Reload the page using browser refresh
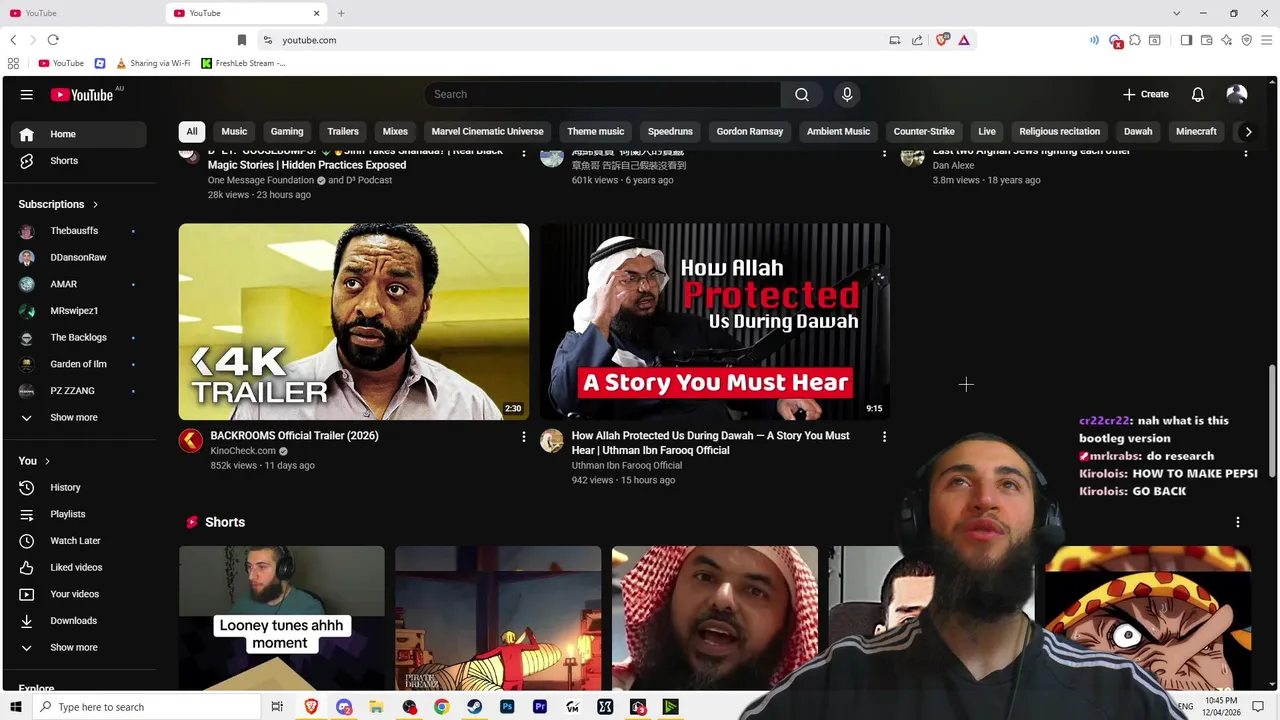Screen dimensions: 1280x720 coord(53,40)
